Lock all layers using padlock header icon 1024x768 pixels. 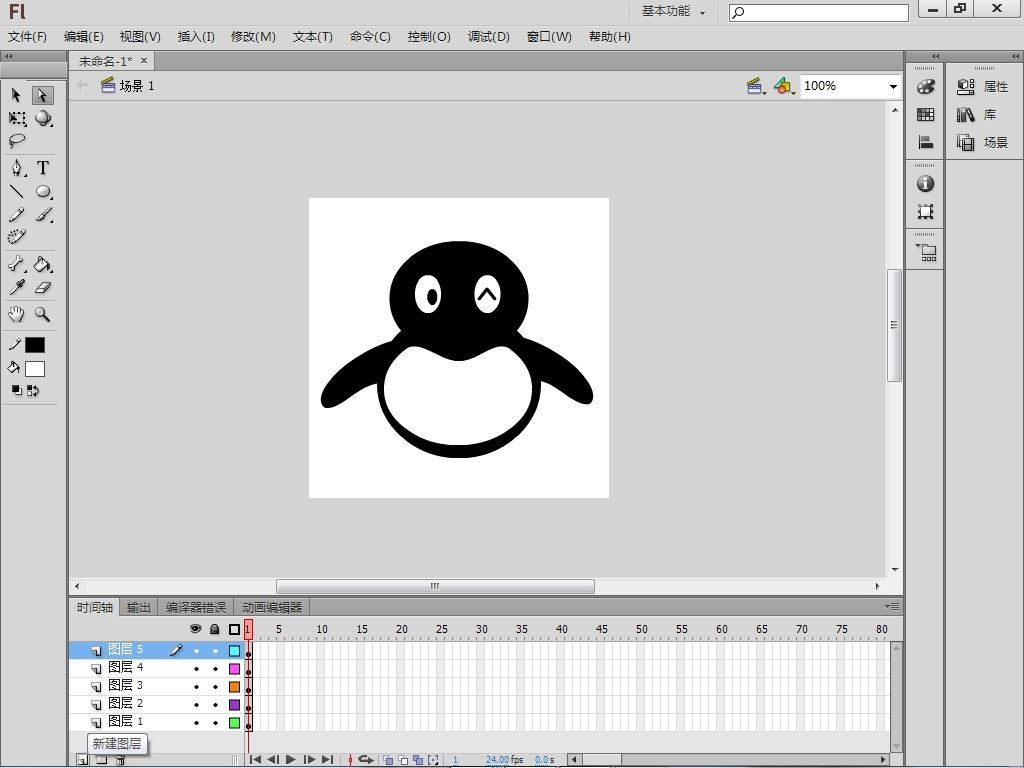[x=215, y=629]
